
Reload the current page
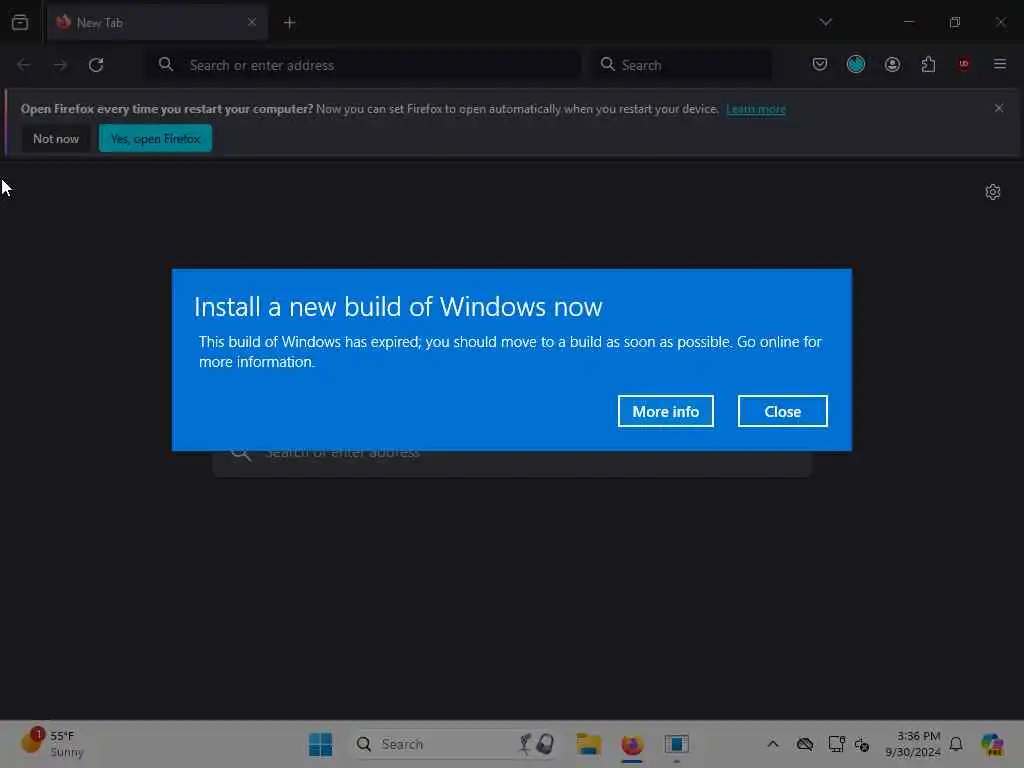96,65
